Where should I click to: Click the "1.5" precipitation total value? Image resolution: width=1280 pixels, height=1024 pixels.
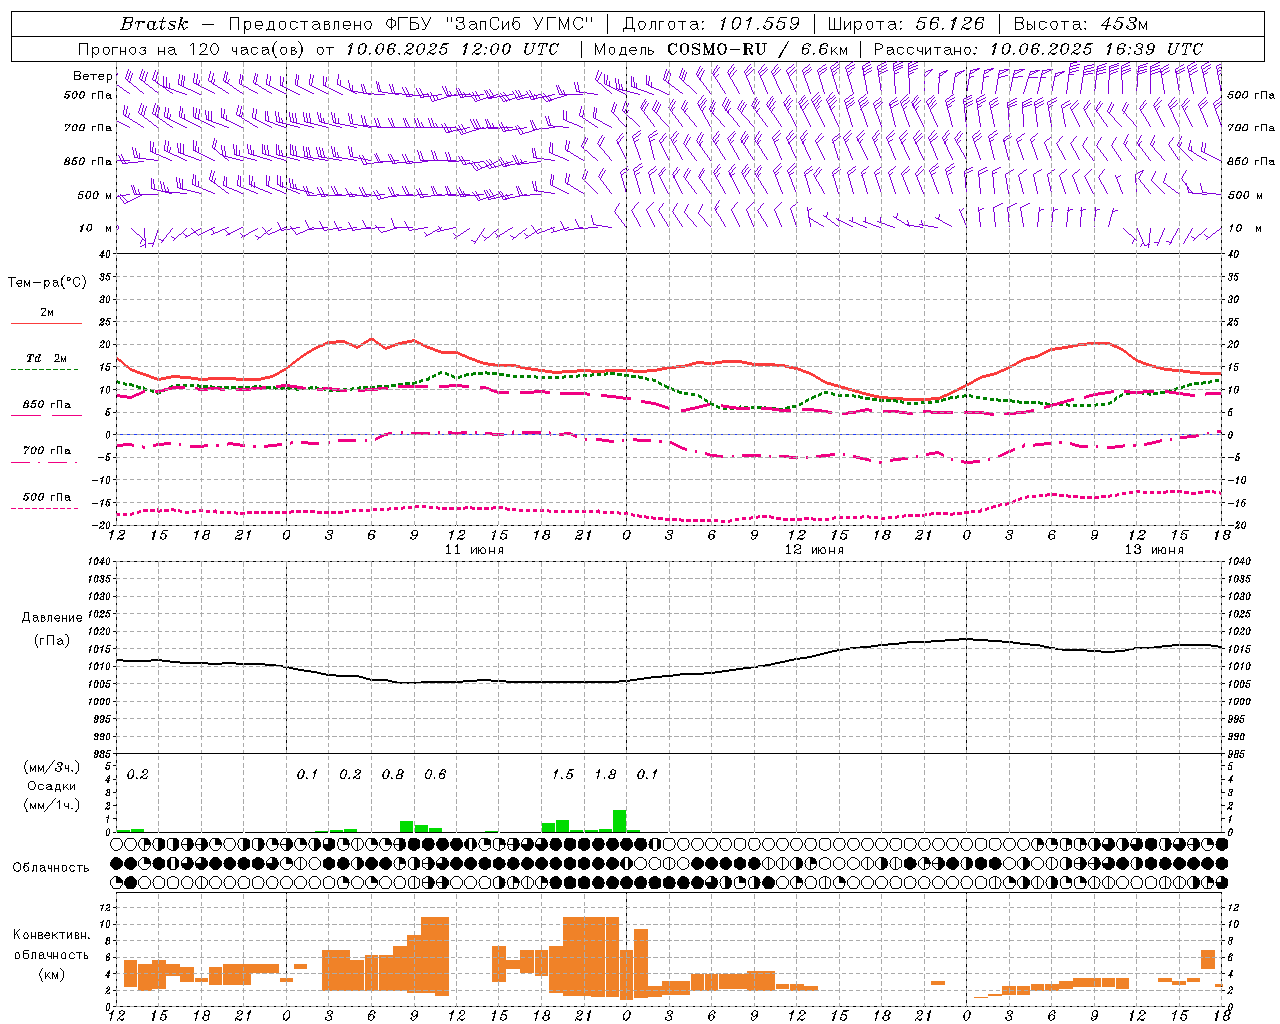click(563, 774)
